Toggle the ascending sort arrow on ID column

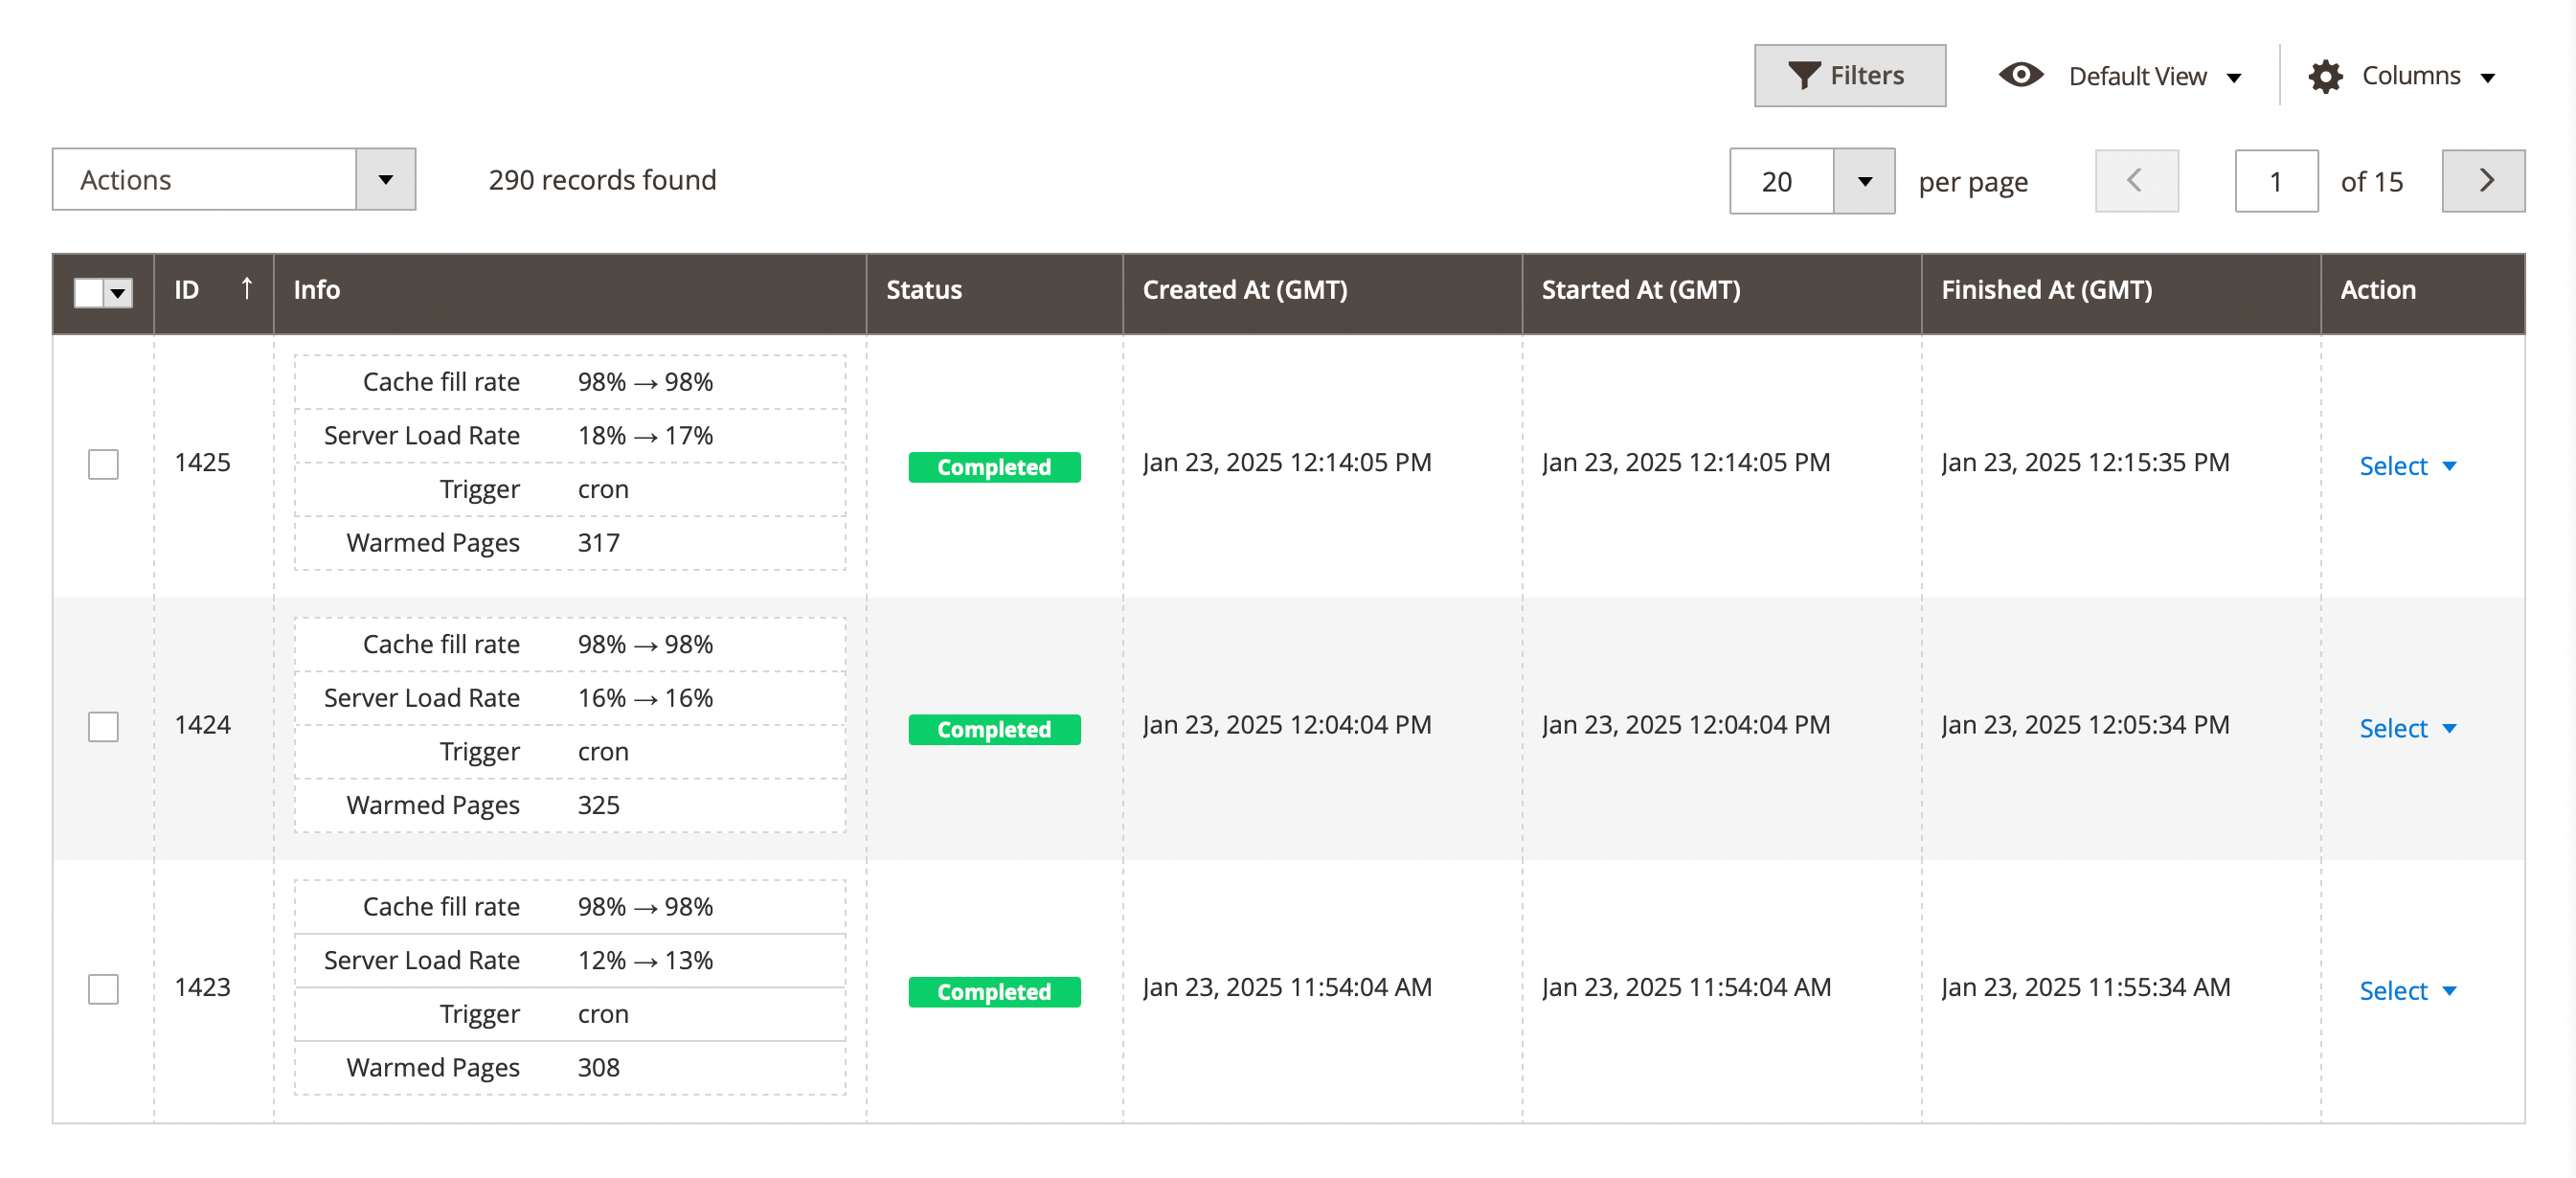pyautogui.click(x=246, y=288)
